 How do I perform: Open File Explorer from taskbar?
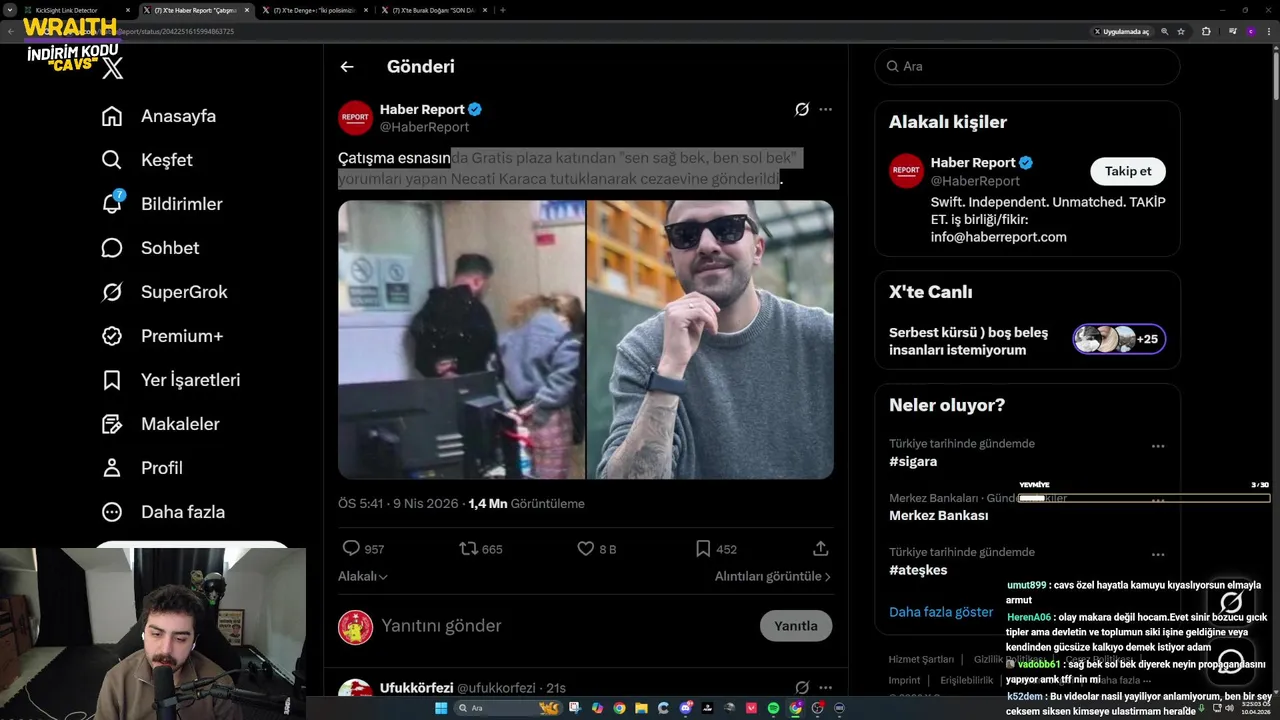click(x=641, y=708)
